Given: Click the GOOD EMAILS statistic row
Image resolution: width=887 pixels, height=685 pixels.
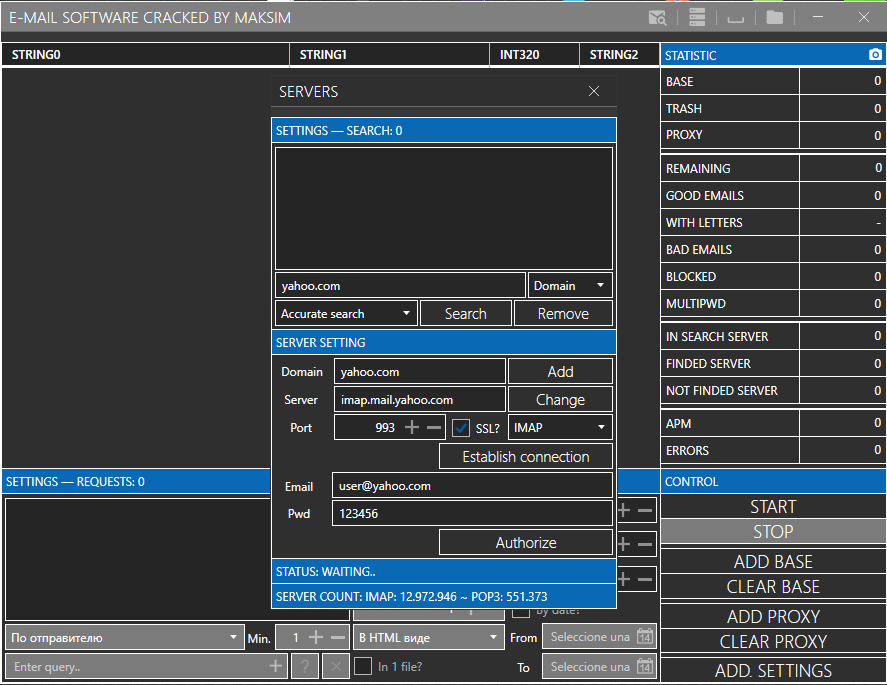Looking at the screenshot, I should pyautogui.click(x=773, y=196).
